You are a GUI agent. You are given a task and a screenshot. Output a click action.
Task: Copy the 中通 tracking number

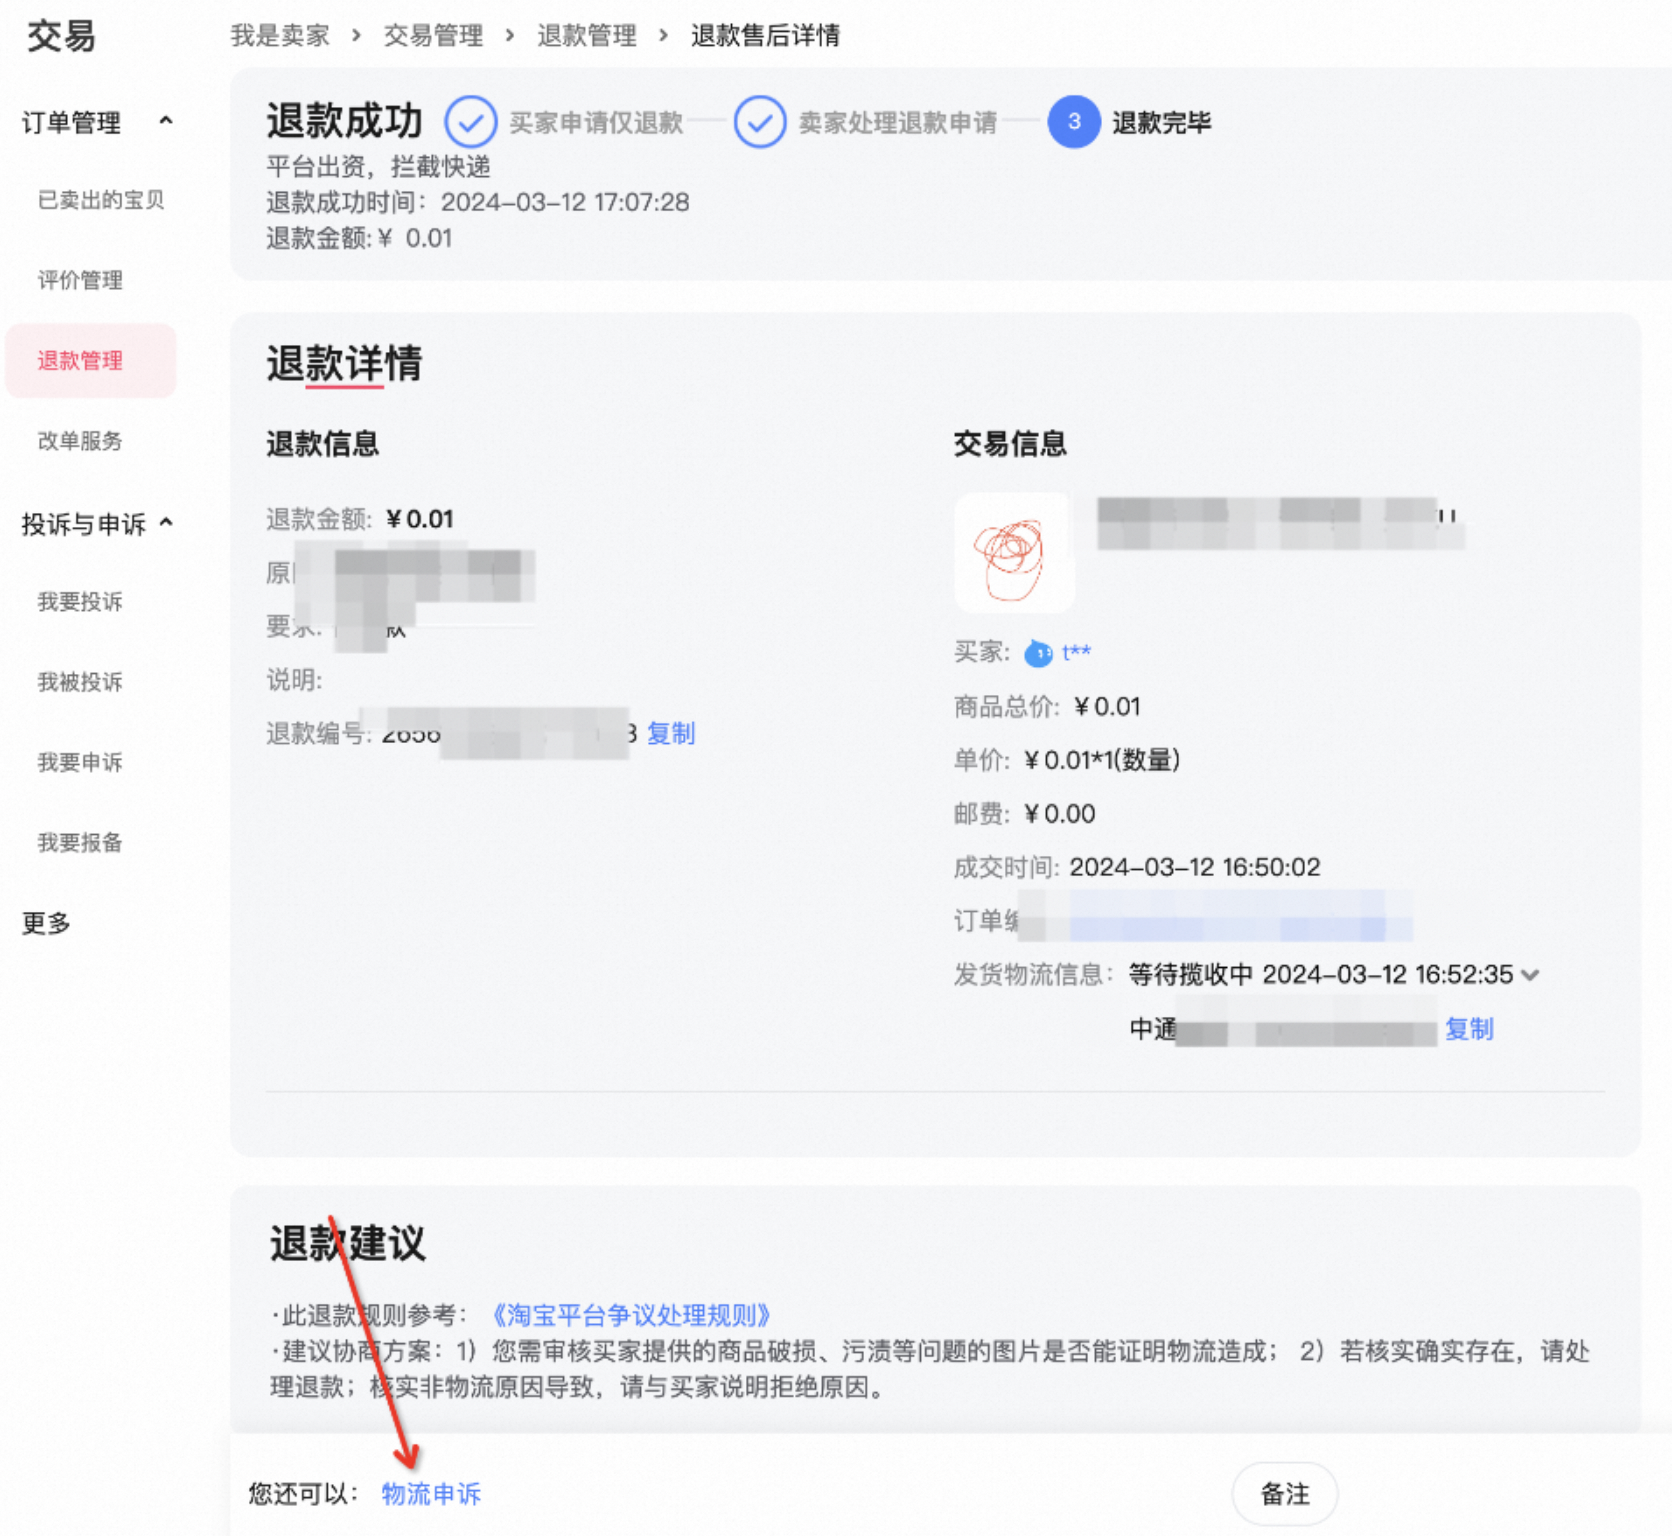(1468, 1029)
